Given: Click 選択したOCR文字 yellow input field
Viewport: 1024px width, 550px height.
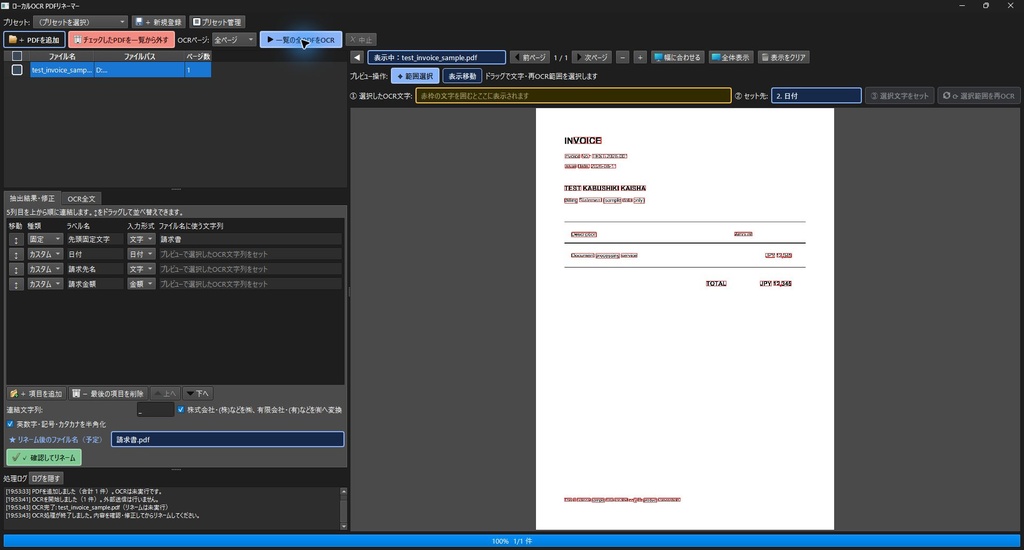Looking at the screenshot, I should [x=573, y=96].
